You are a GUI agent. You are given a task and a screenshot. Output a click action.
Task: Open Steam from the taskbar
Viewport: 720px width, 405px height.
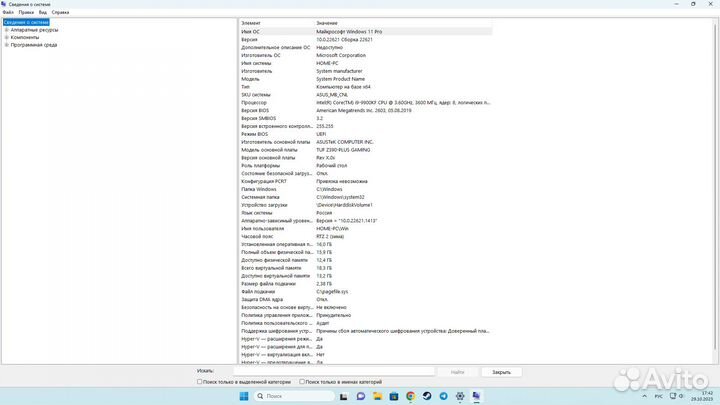427,396
